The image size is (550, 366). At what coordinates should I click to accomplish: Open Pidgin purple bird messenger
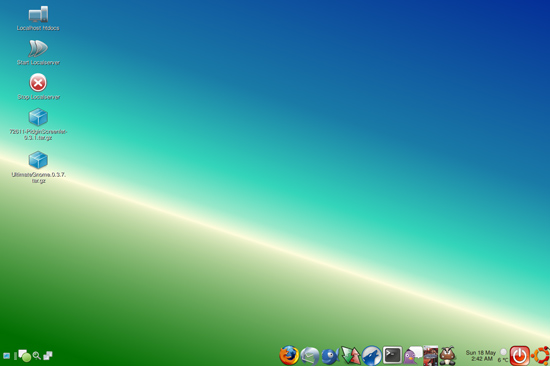point(412,355)
